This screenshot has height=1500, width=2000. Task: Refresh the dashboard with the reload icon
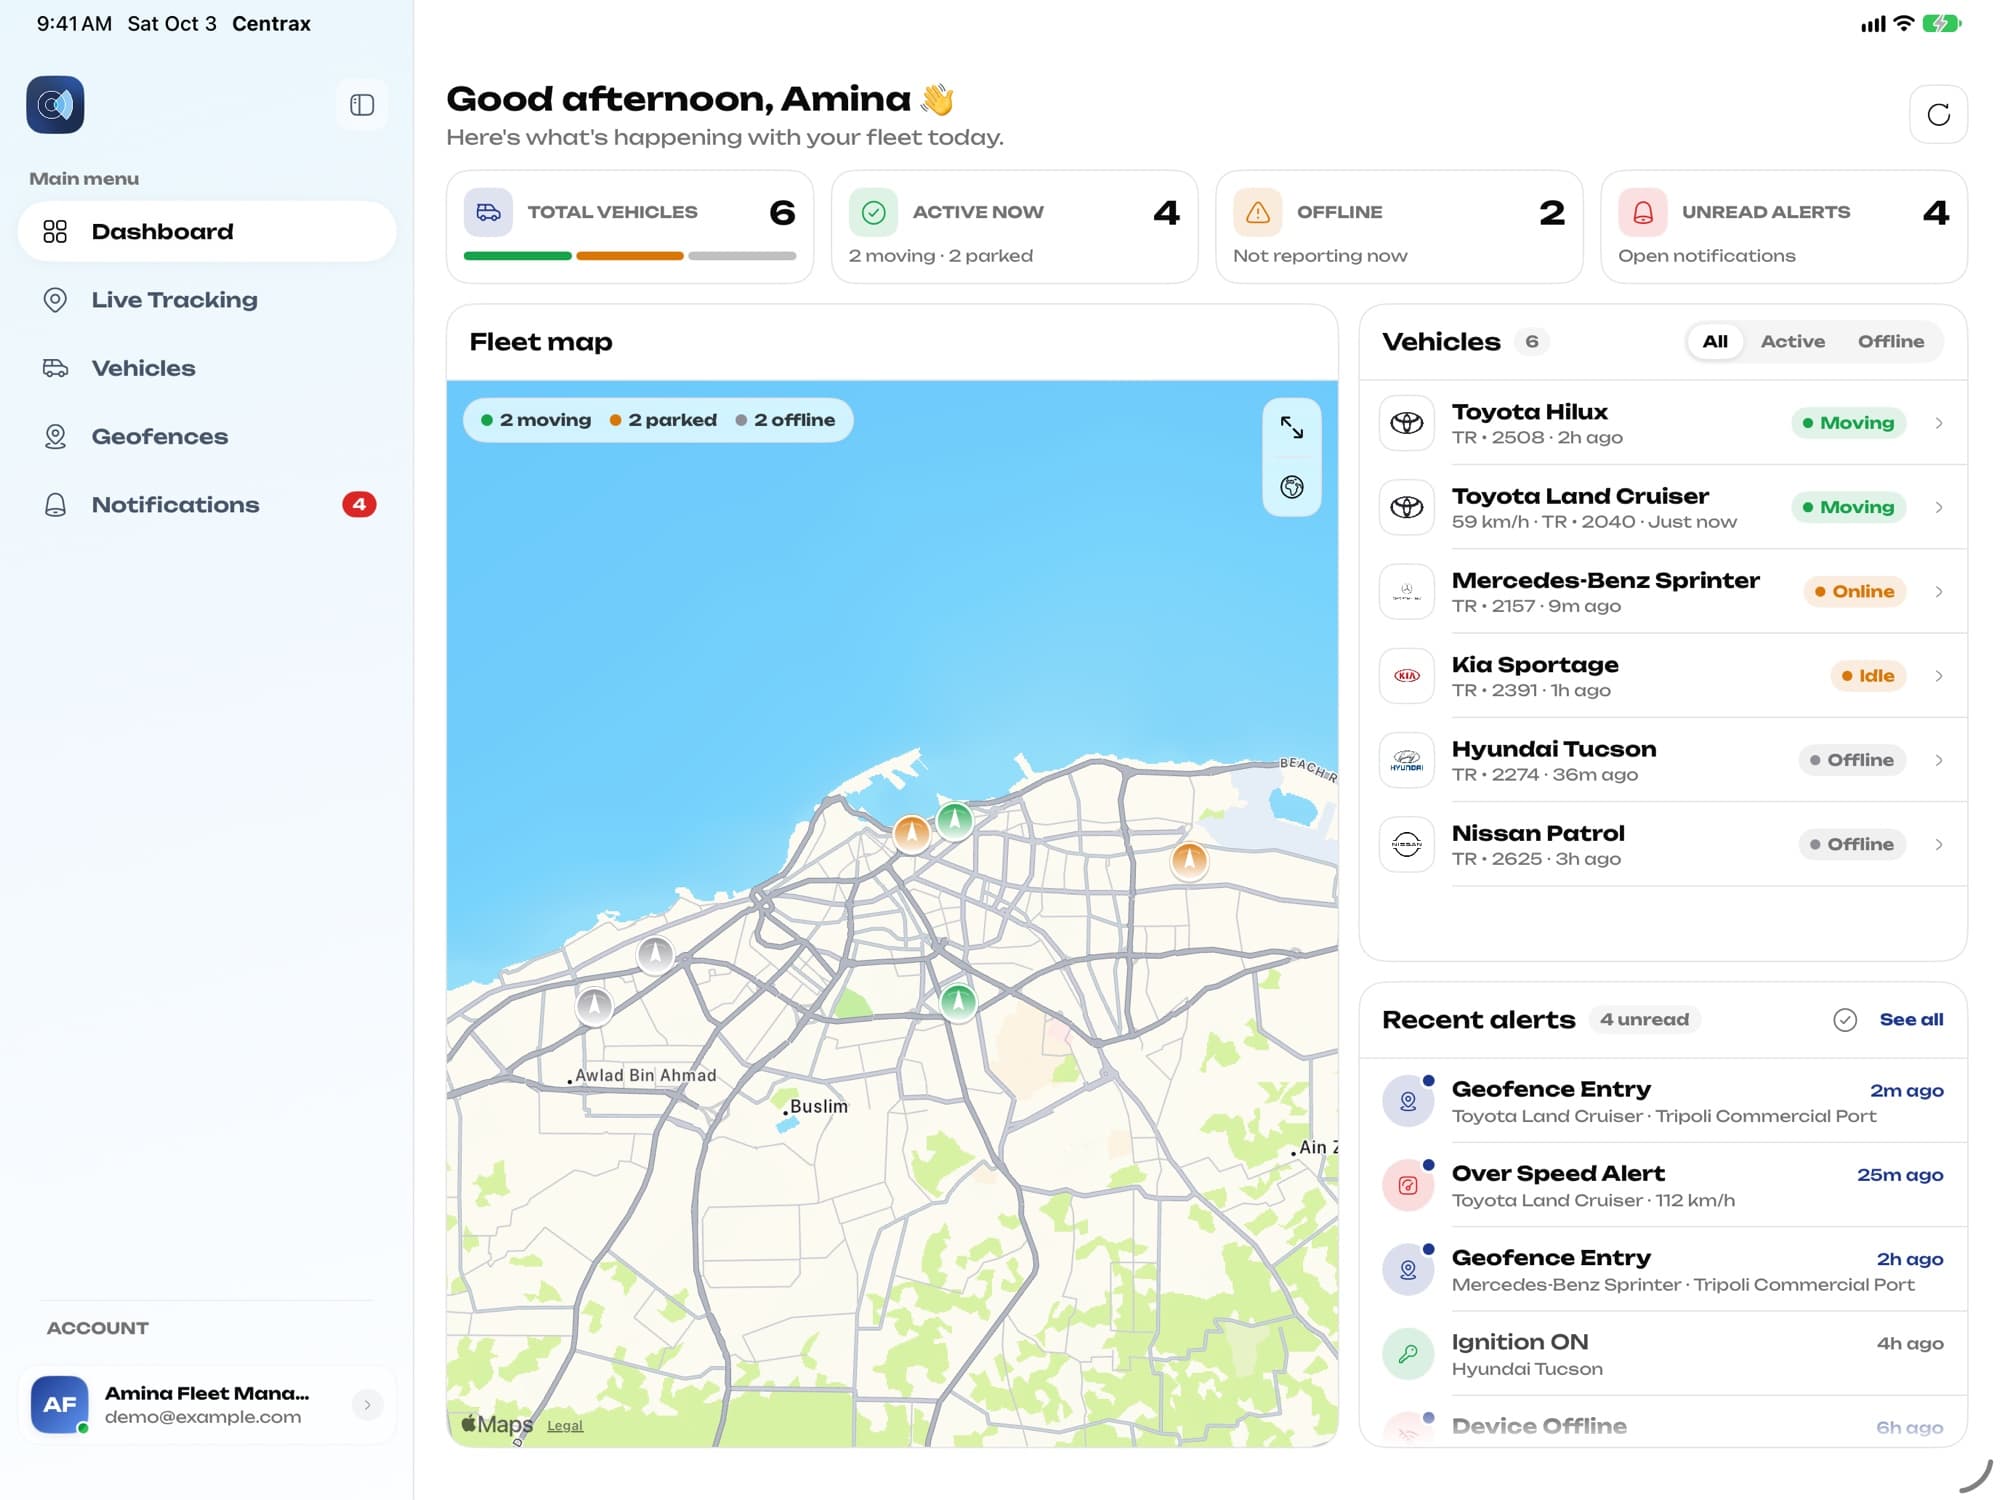click(x=1938, y=114)
